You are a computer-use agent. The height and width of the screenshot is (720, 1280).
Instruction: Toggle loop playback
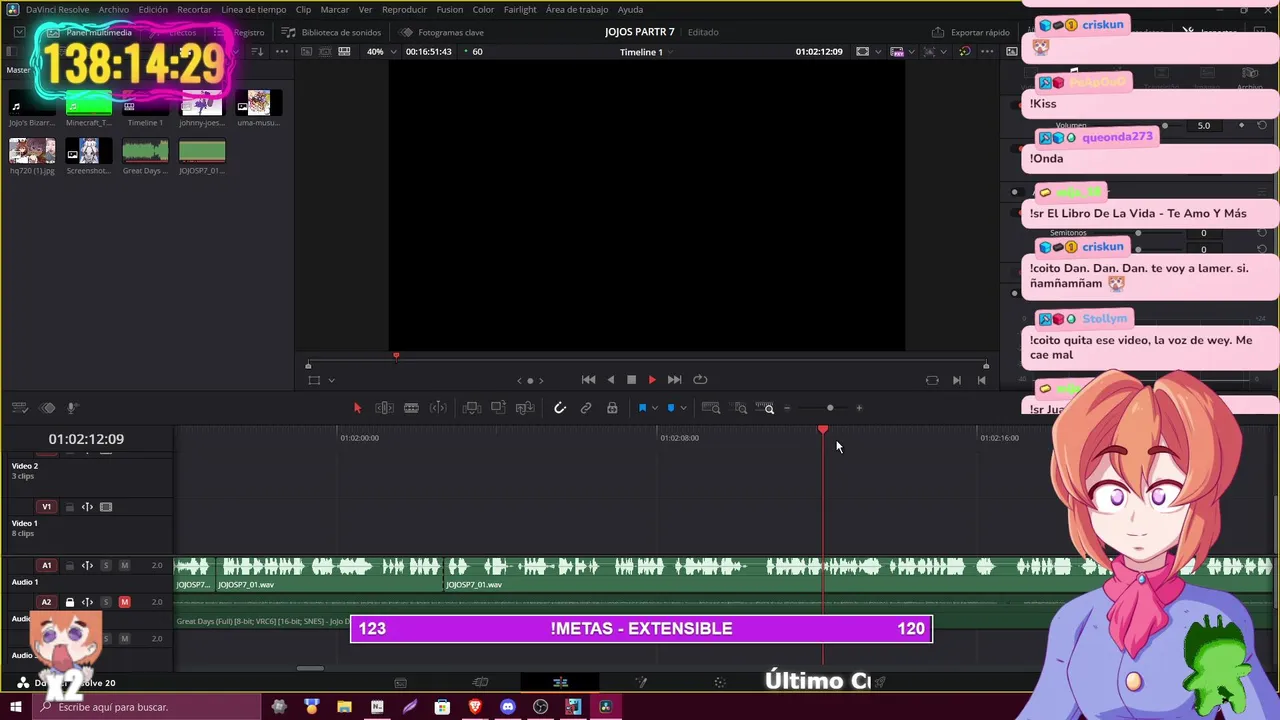tap(700, 380)
